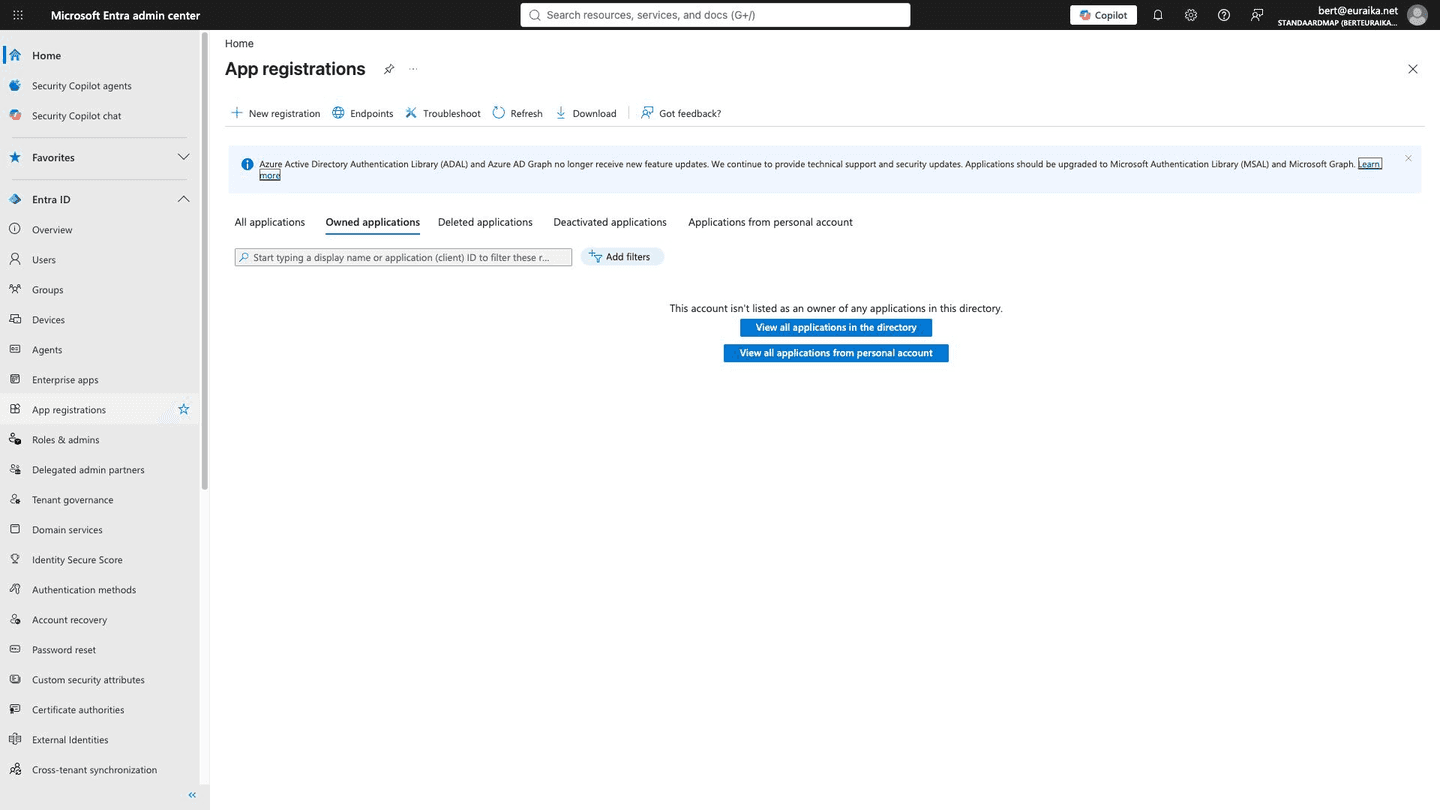
Task: Open Account recovery
Action: [100, 620]
